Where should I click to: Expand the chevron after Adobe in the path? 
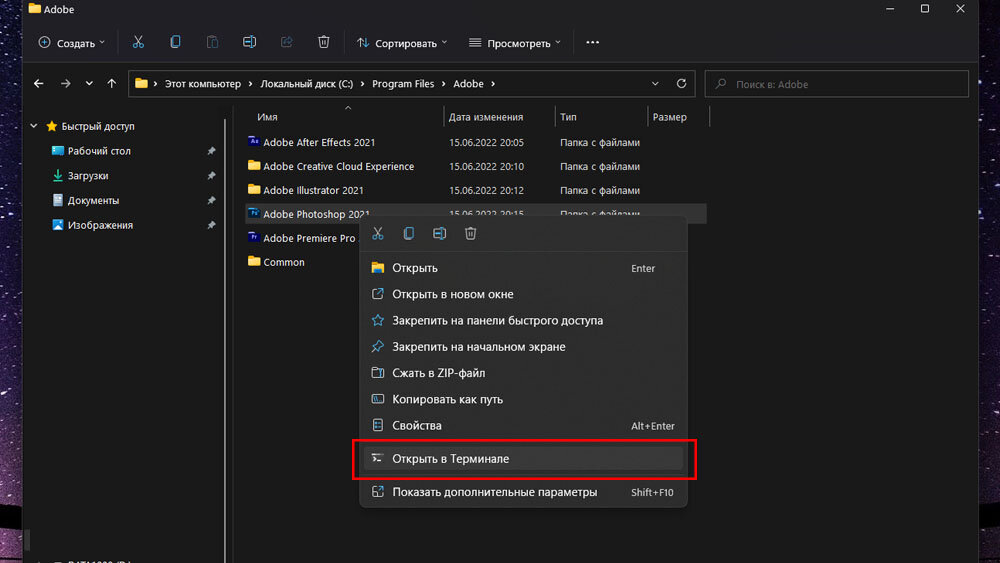click(x=493, y=84)
